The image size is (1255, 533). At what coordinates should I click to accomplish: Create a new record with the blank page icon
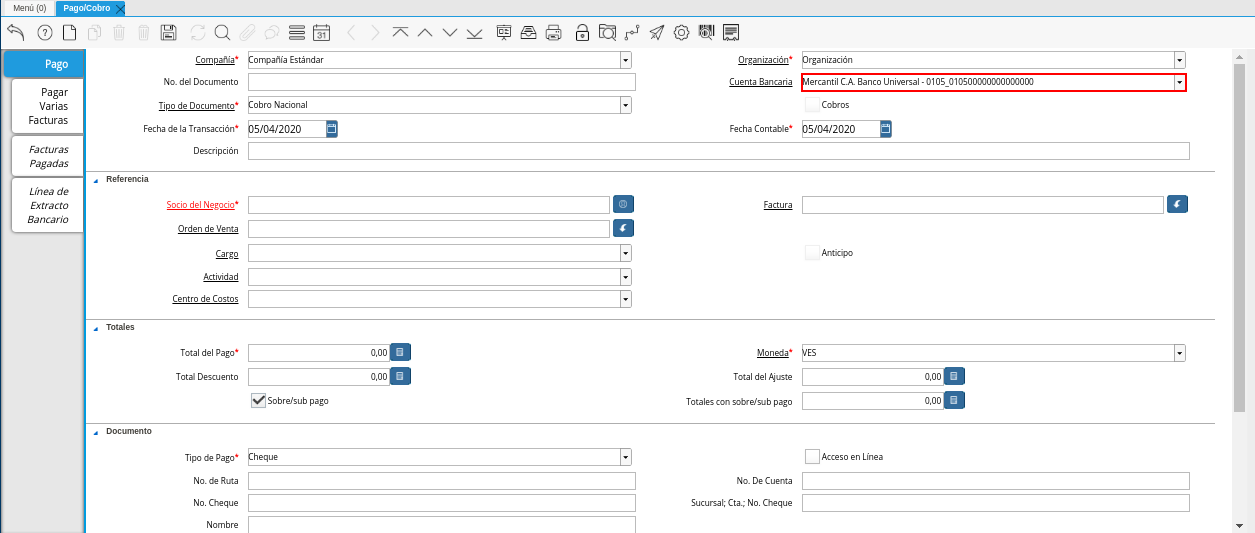(x=70, y=32)
